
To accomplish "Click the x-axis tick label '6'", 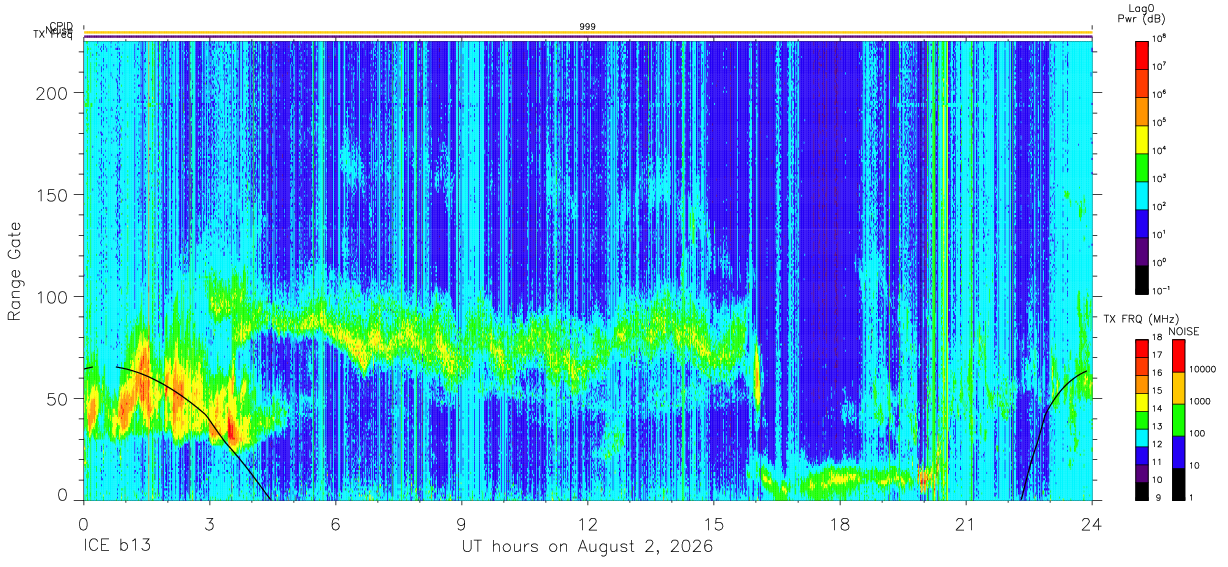I will pyautogui.click(x=335, y=523).
